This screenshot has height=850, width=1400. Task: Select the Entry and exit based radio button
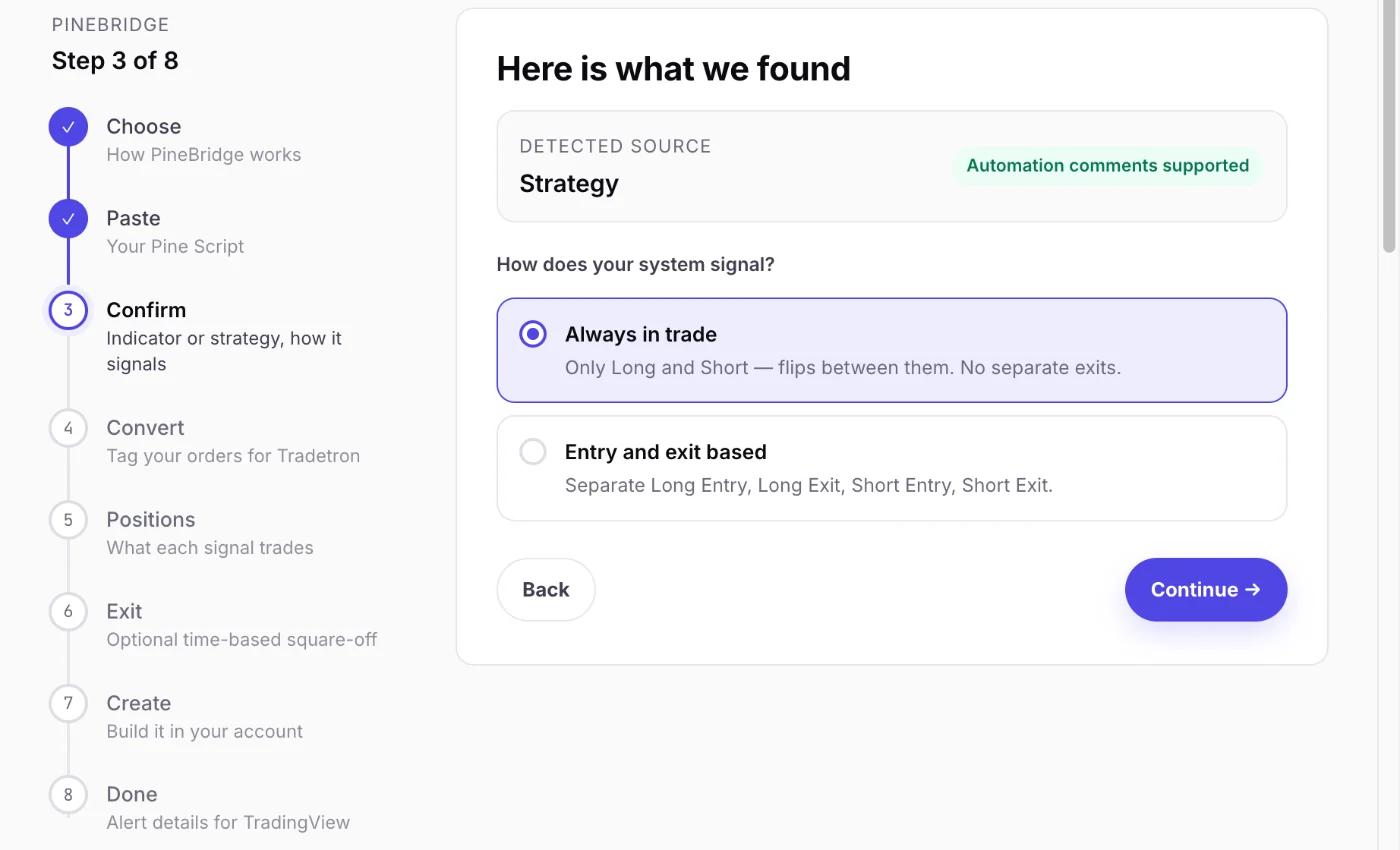point(533,452)
